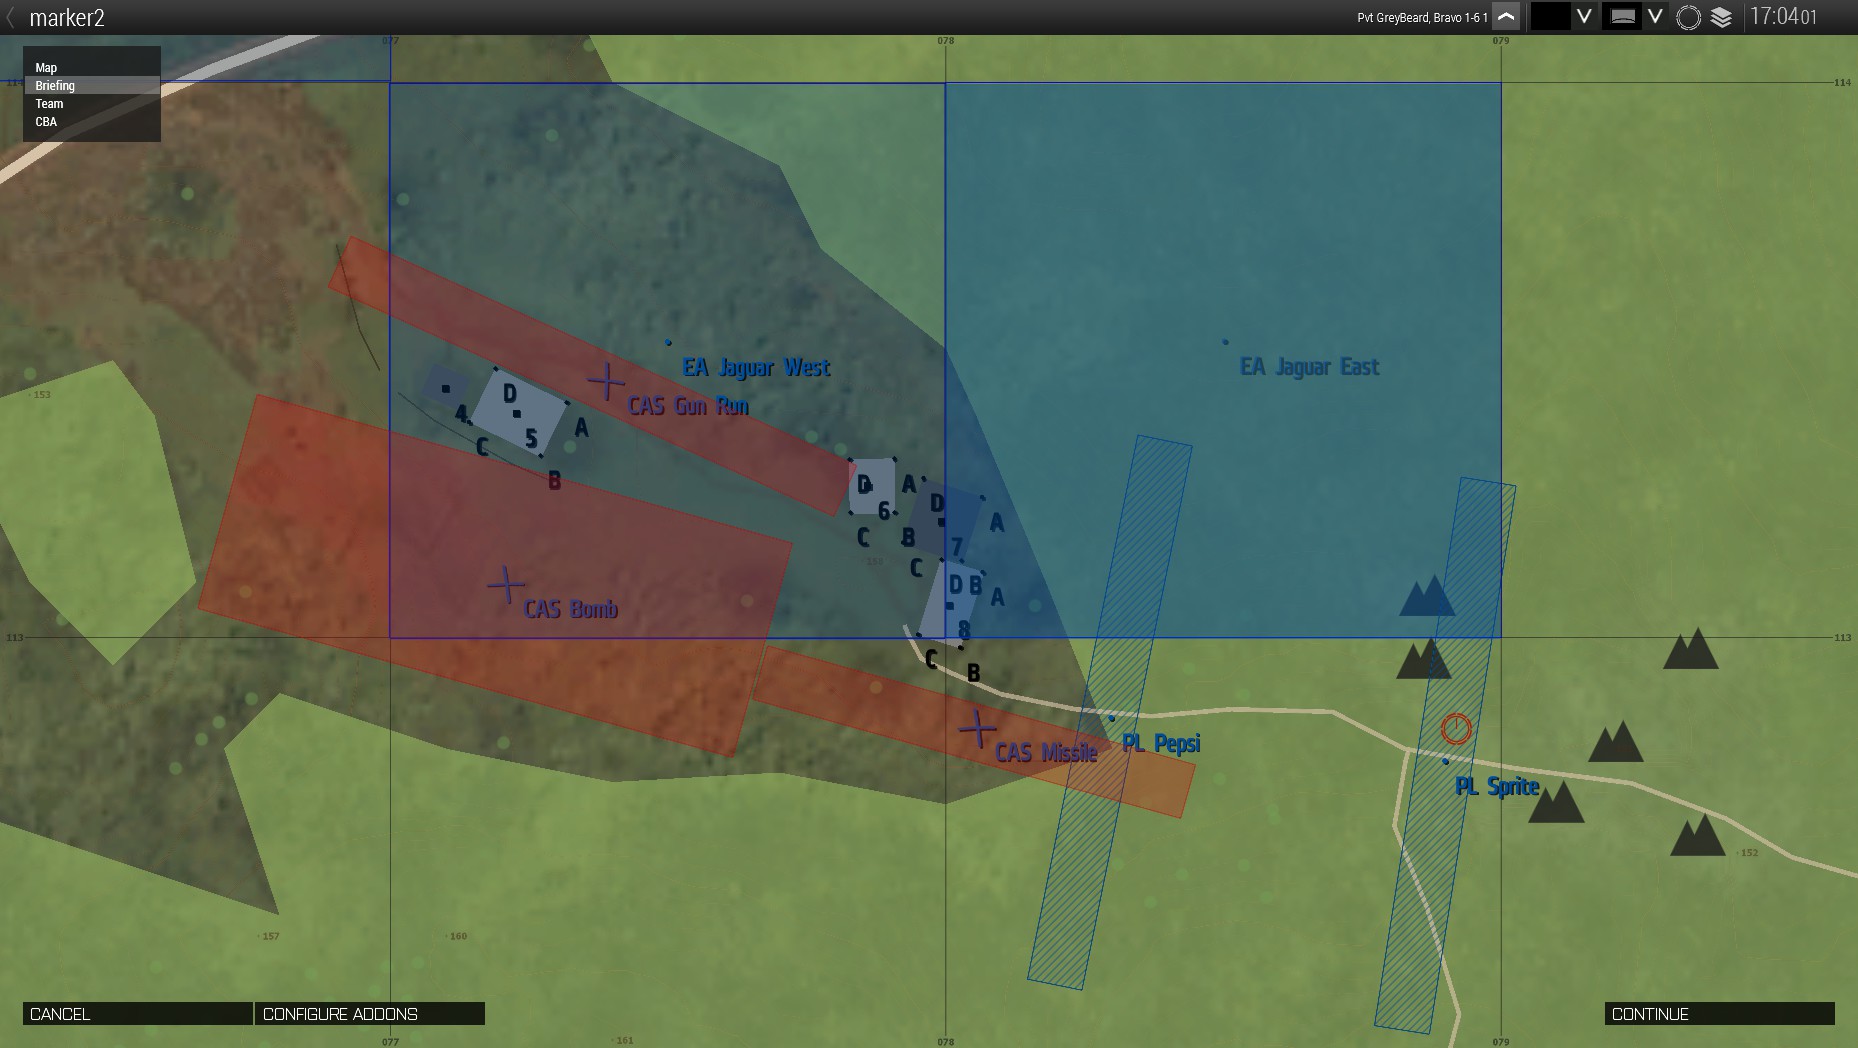Open CONFIGURE ADDONS
The width and height of the screenshot is (1858, 1048).
coord(370,1014)
